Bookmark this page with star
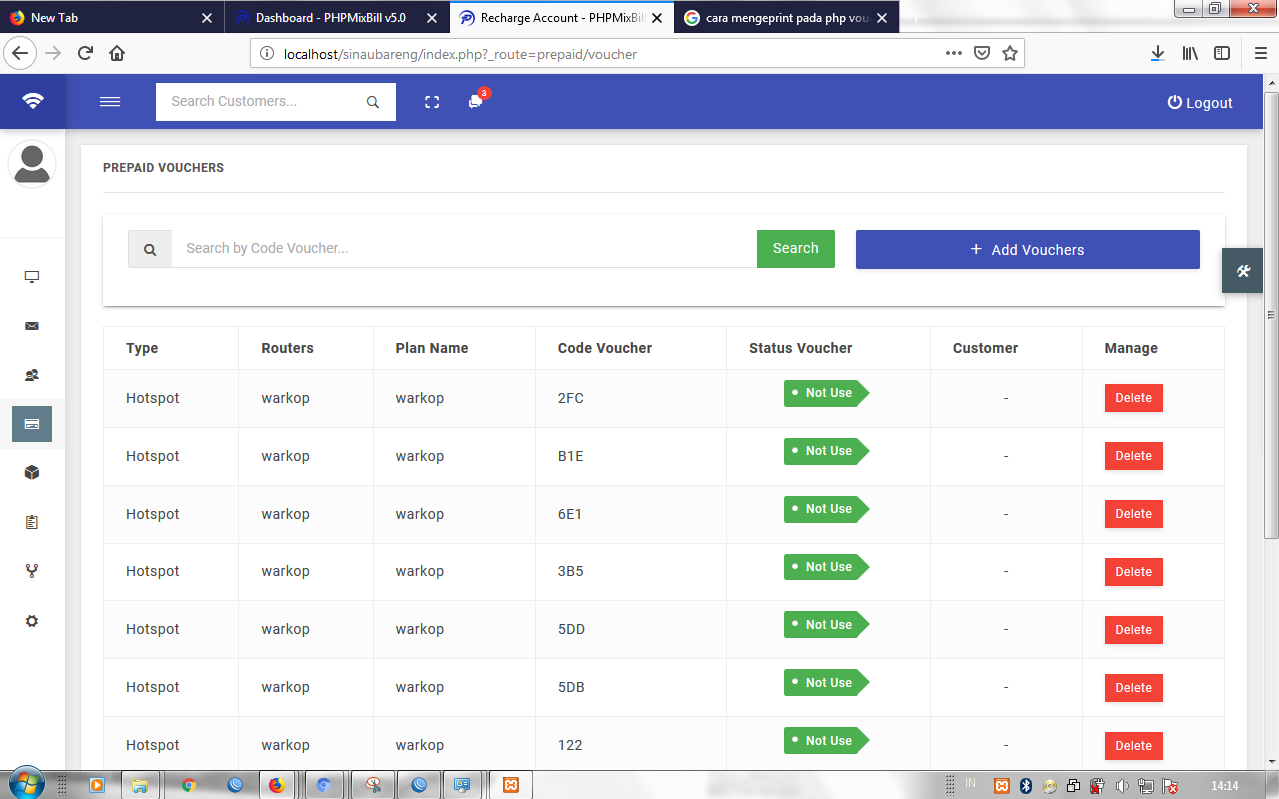Screen dimensions: 1279x799 1010,53
